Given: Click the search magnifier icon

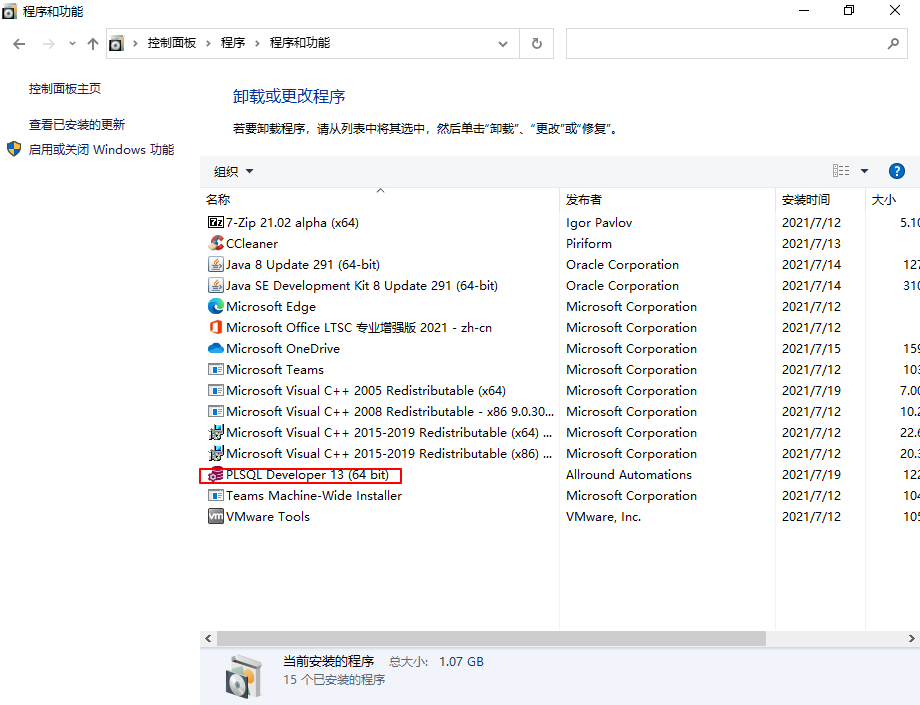Looking at the screenshot, I should coord(893,43).
